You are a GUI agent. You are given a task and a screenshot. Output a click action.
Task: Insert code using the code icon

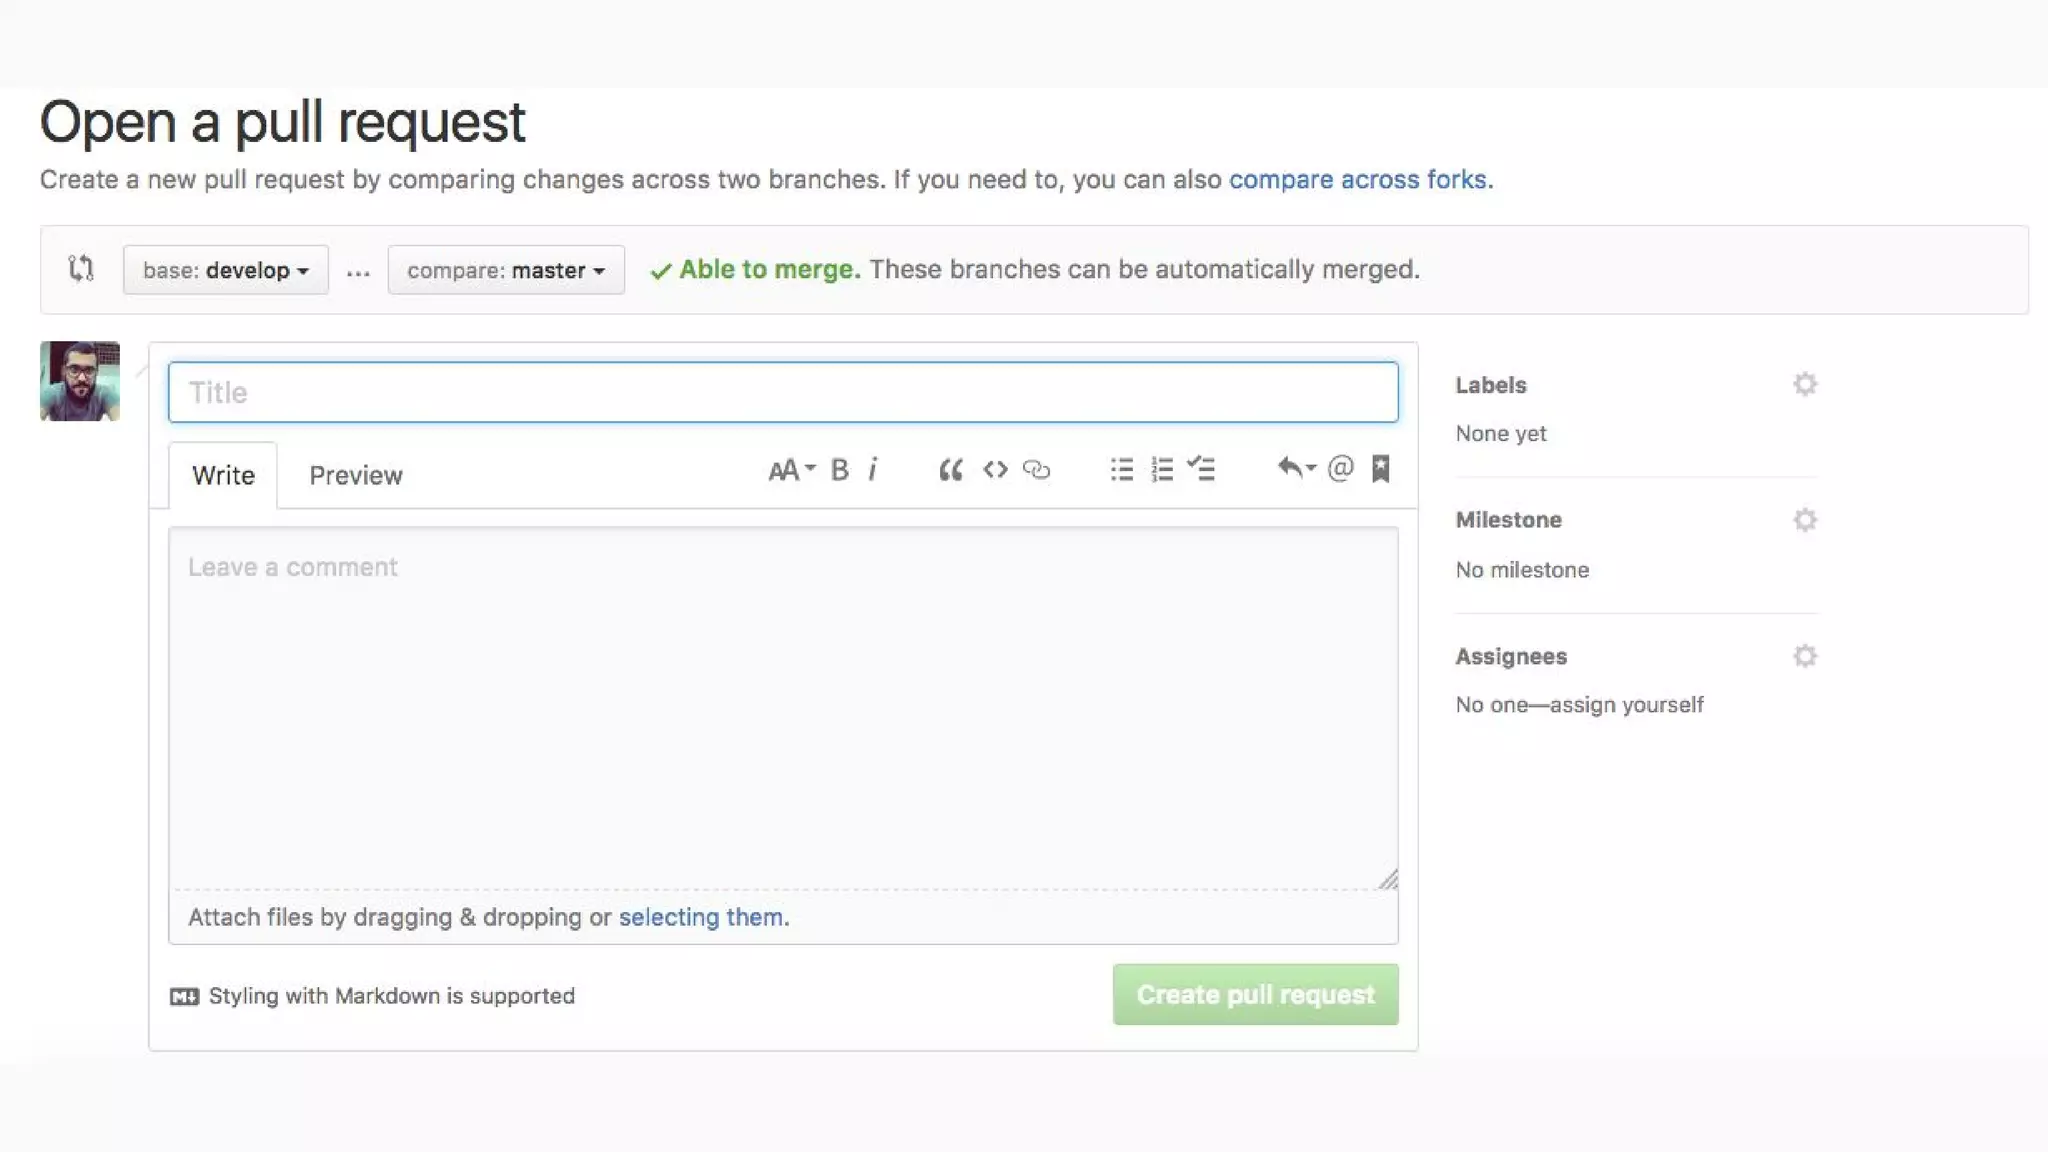995,469
